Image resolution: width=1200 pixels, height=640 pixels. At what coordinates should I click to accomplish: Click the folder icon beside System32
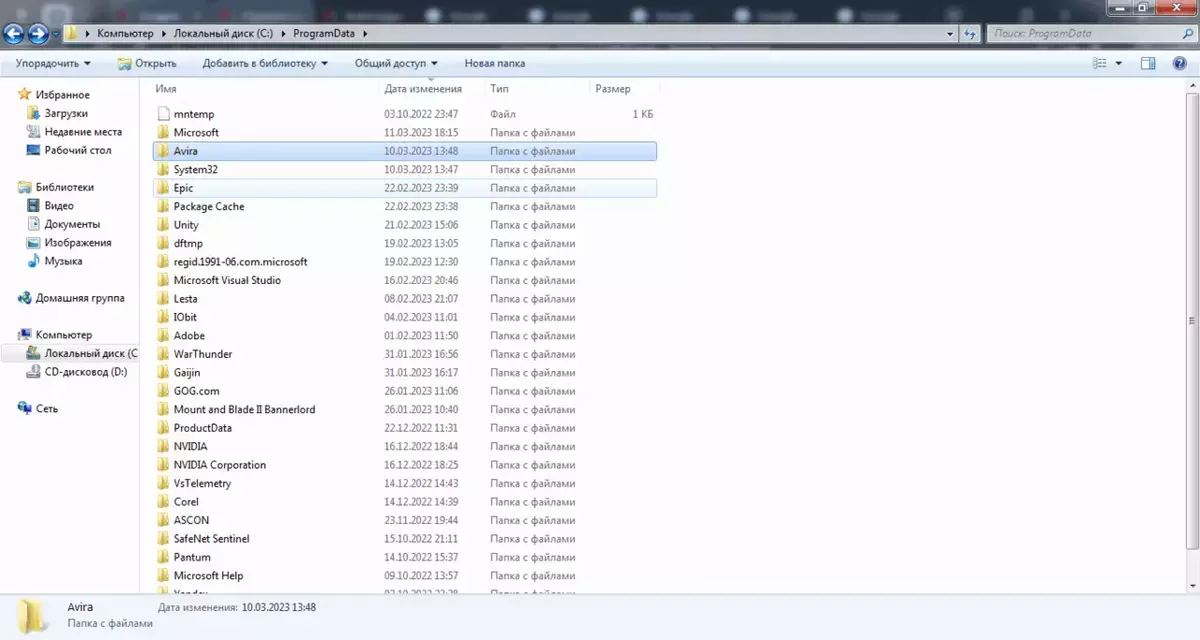coord(164,169)
